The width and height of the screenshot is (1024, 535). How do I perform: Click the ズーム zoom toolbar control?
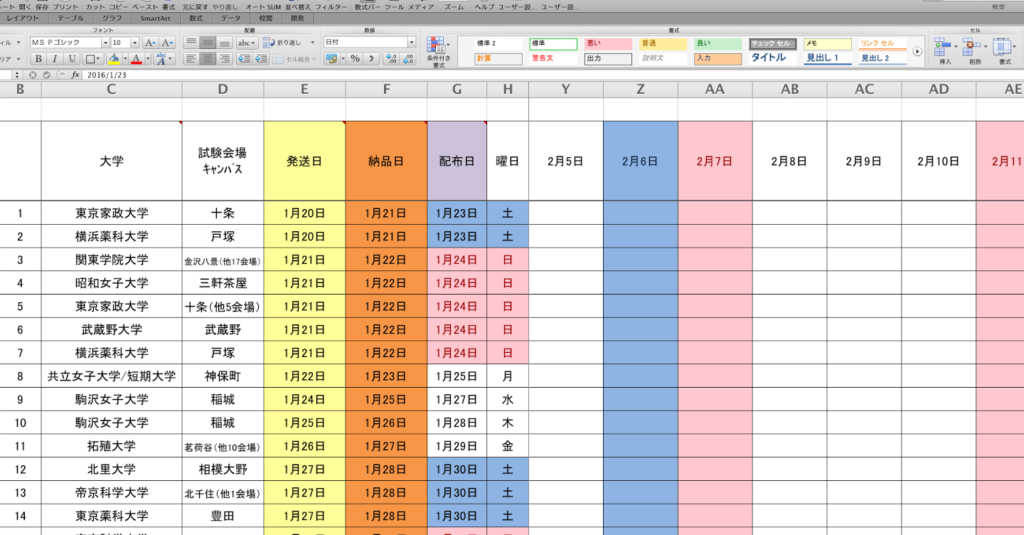(454, 7)
